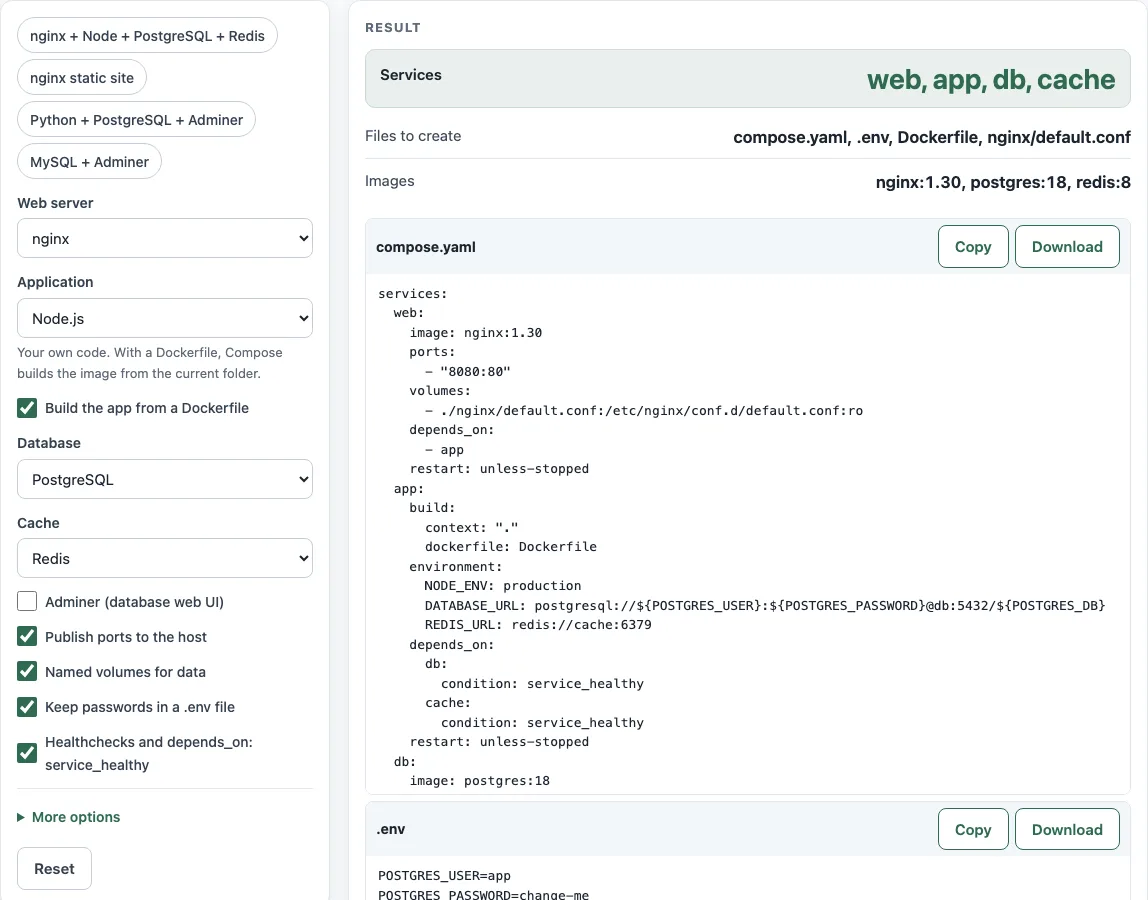Copy the .env file contents
1148x900 pixels.
pyautogui.click(x=973, y=830)
